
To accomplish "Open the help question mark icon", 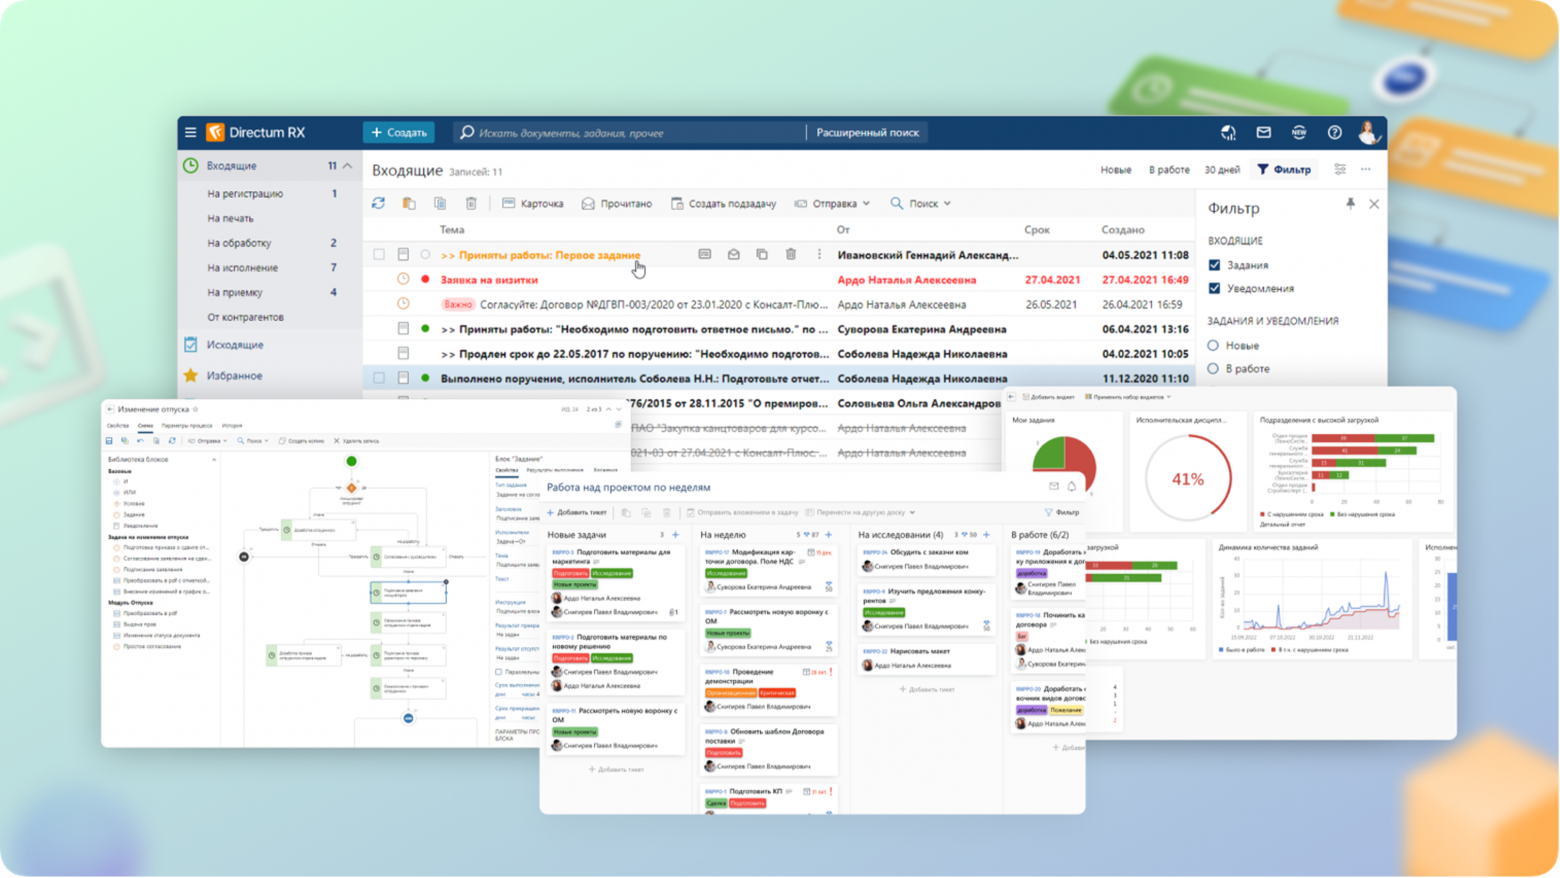I will pyautogui.click(x=1334, y=132).
